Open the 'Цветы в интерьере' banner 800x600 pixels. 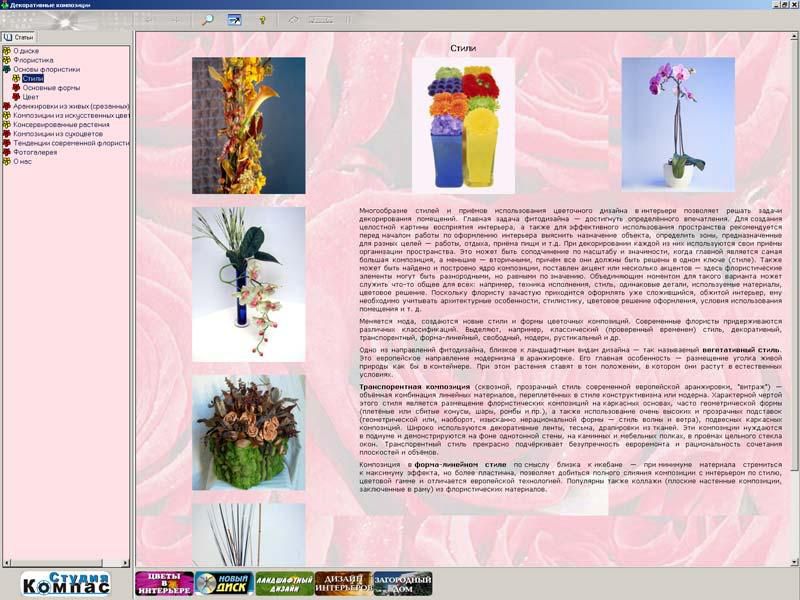tap(163, 584)
